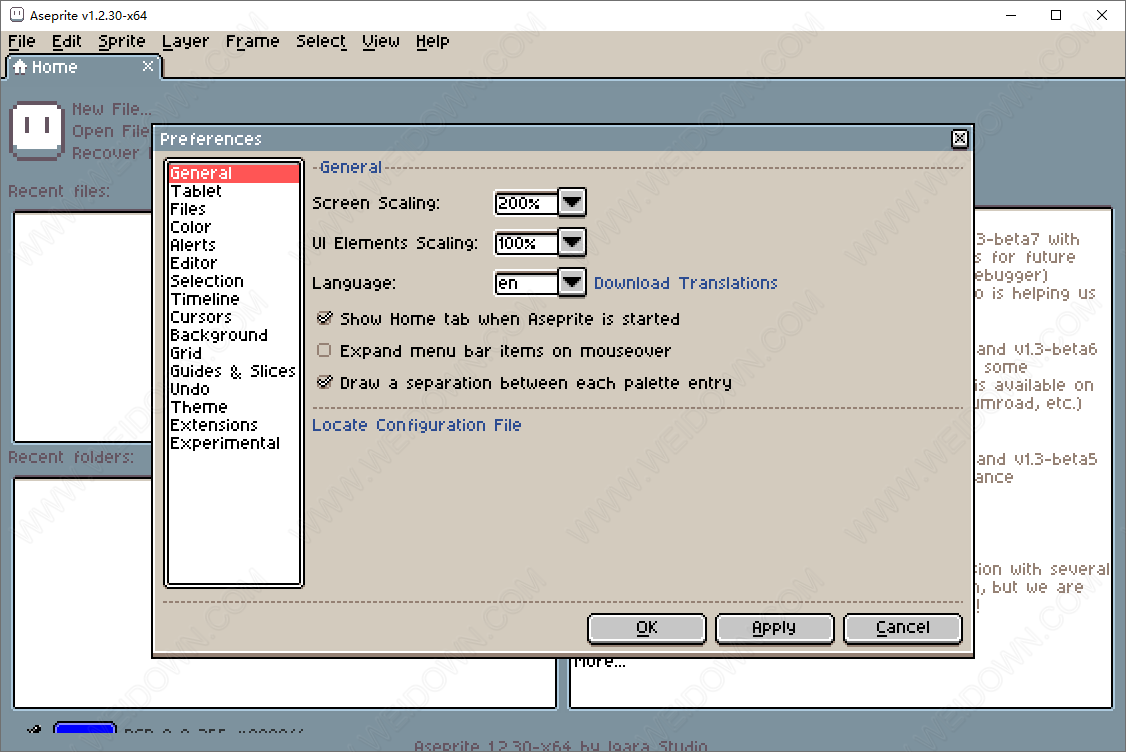Image resolution: width=1126 pixels, height=752 pixels.
Task: Select Tablet in preferences list
Action: [233, 191]
